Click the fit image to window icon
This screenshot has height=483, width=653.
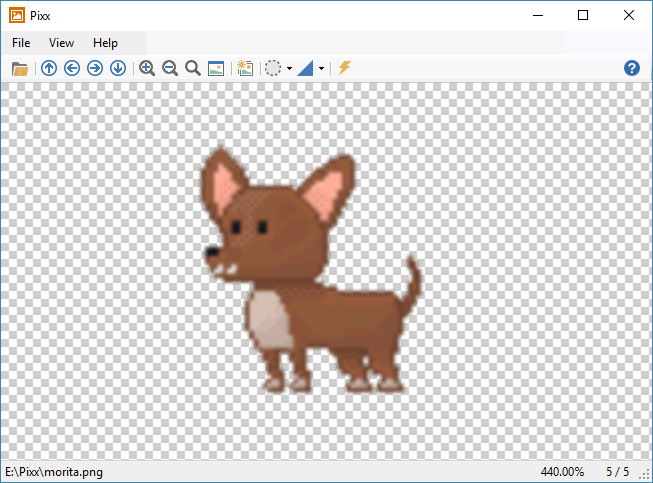click(x=216, y=68)
